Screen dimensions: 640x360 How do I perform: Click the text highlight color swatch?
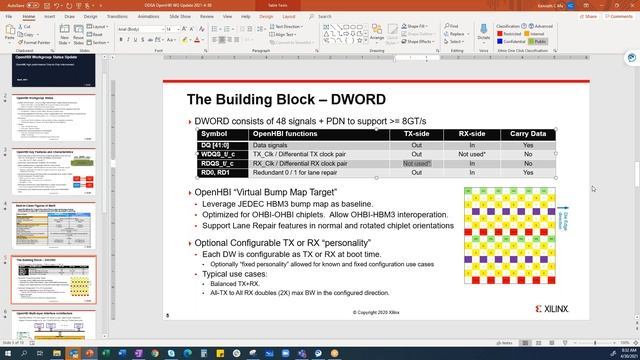coord(184,40)
